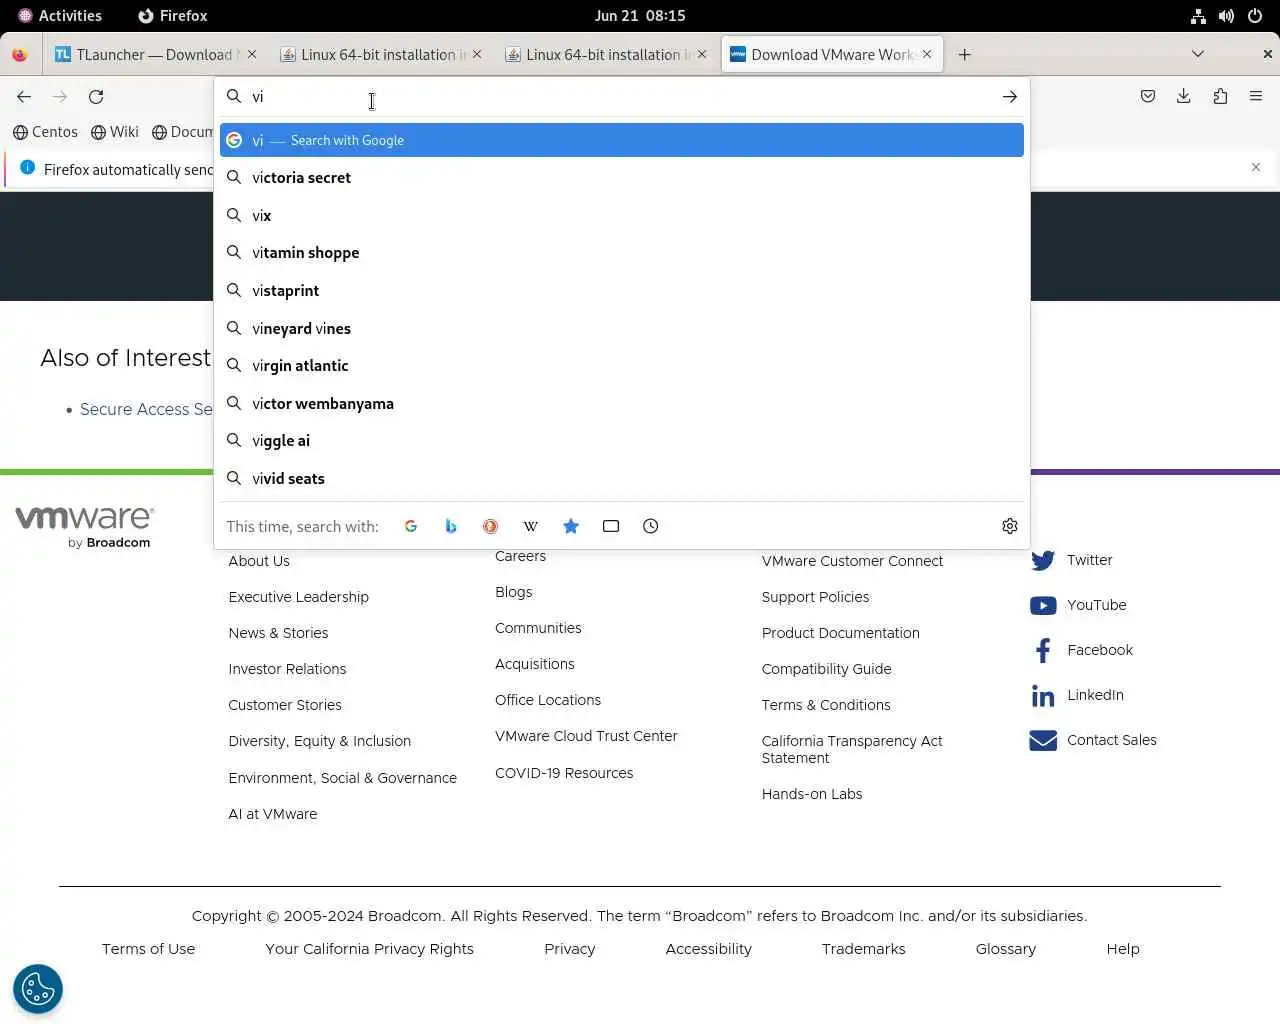Open the clock and calendar Jun 21 08:15
This screenshot has height=1024, width=1280.
point(640,16)
